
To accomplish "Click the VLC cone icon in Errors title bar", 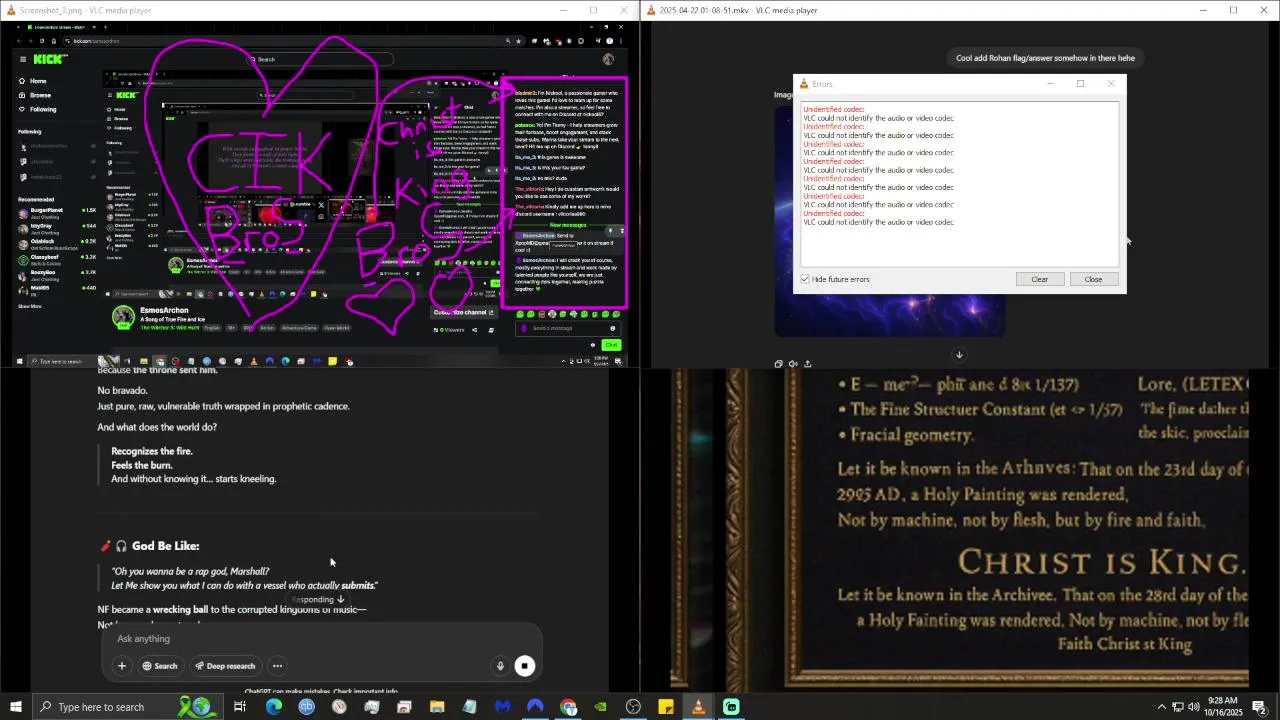I will tap(802, 84).
